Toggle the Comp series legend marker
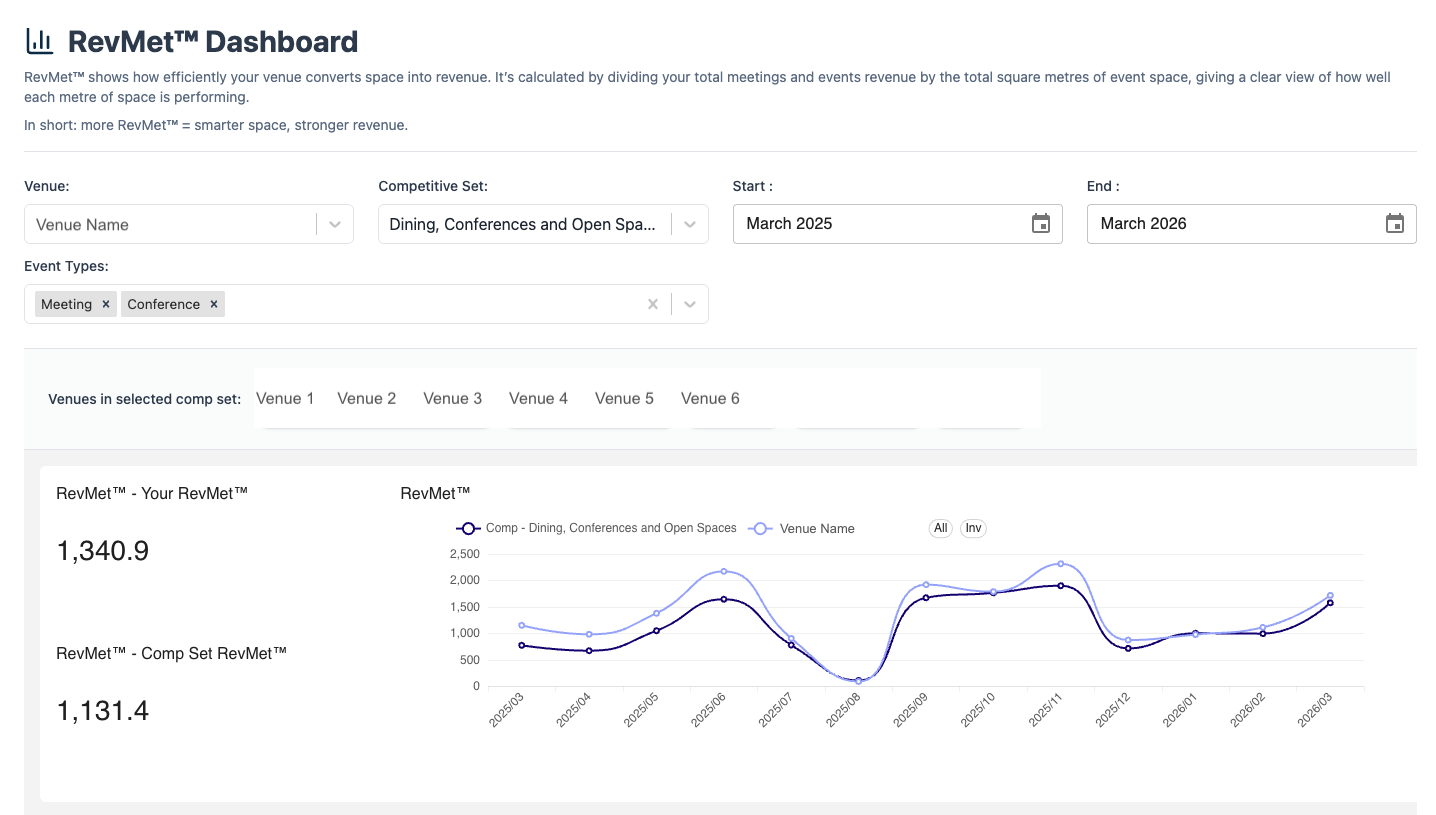Image resolution: width=1436 pixels, height=815 pixels. click(x=469, y=528)
